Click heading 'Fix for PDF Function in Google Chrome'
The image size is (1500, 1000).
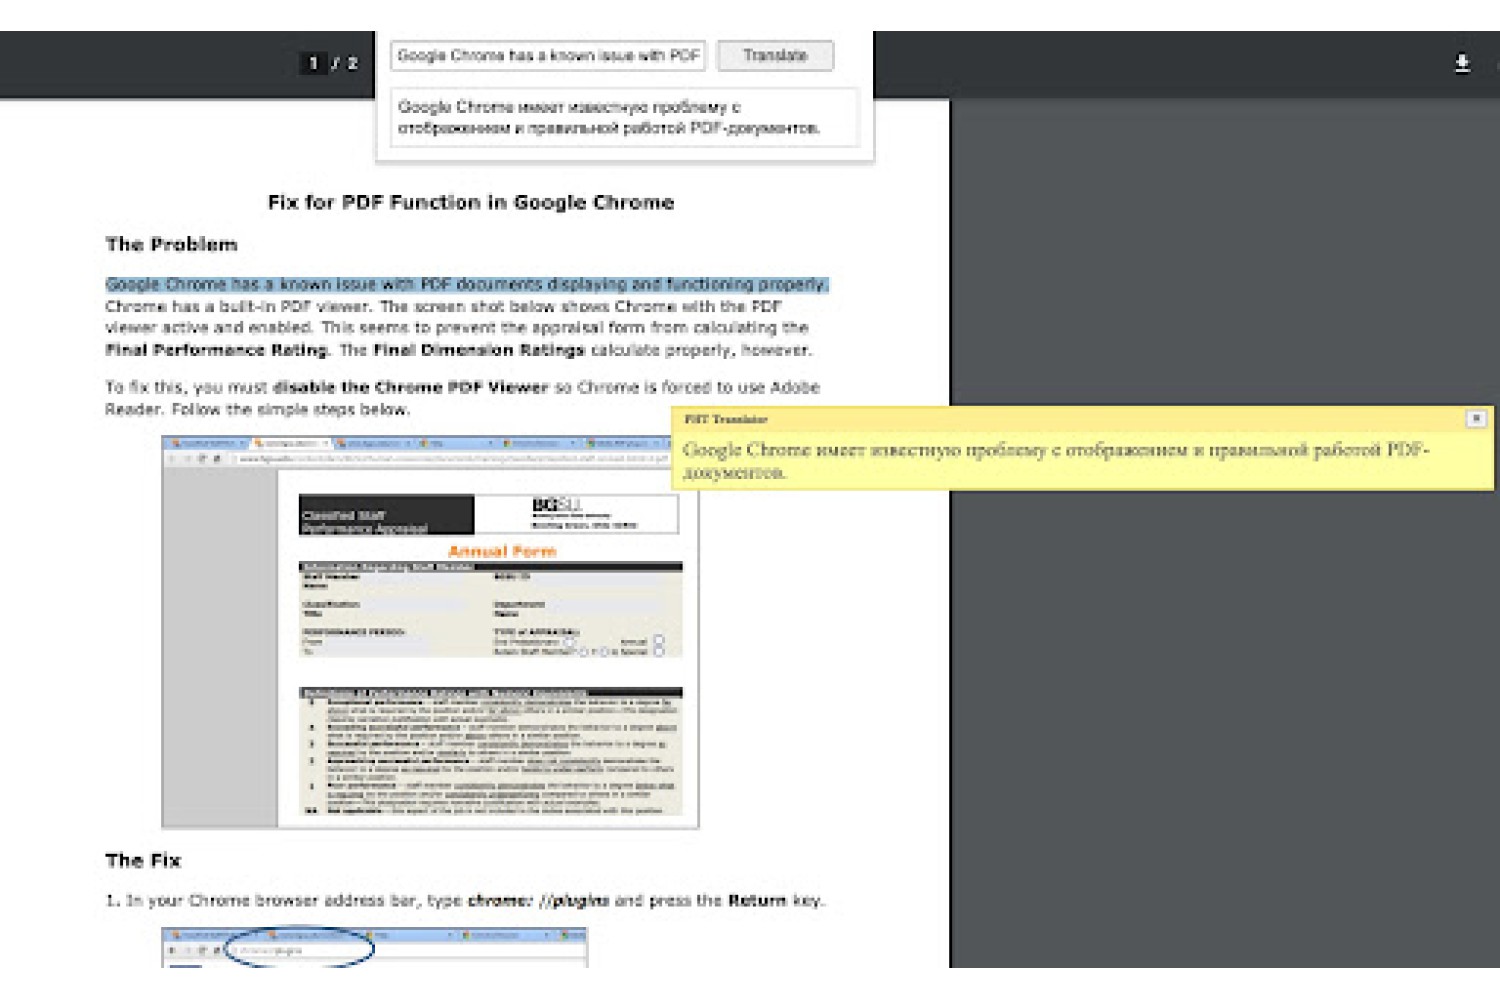[471, 203]
